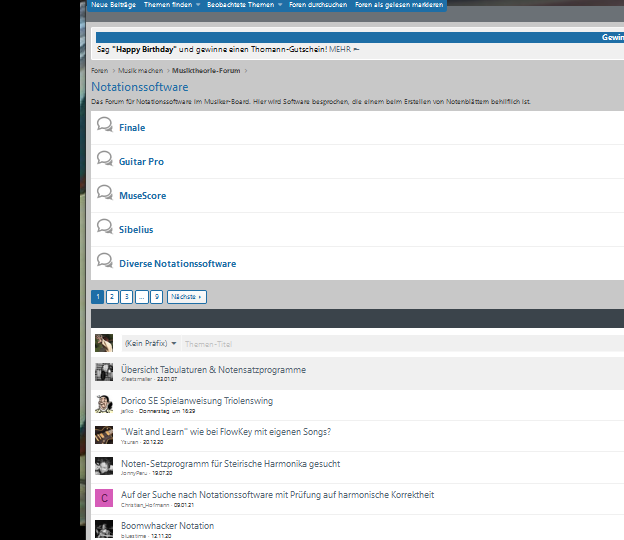The image size is (624, 540).
Task: Go to the Foren breadcrumb
Action: pos(99,70)
